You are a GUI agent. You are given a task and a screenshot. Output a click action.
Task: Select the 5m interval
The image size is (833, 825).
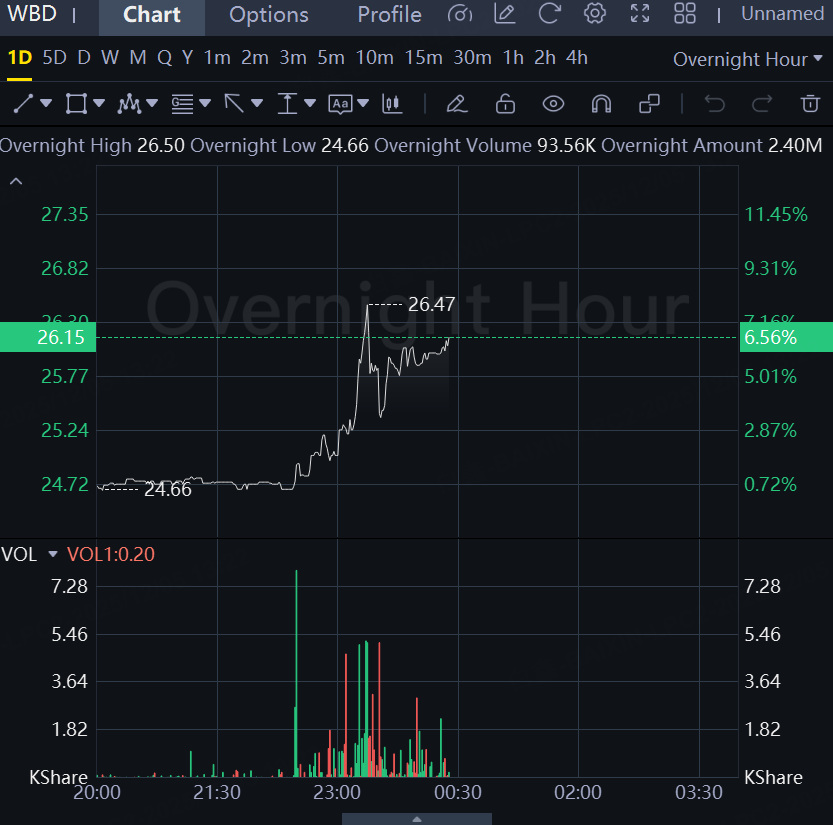331,57
